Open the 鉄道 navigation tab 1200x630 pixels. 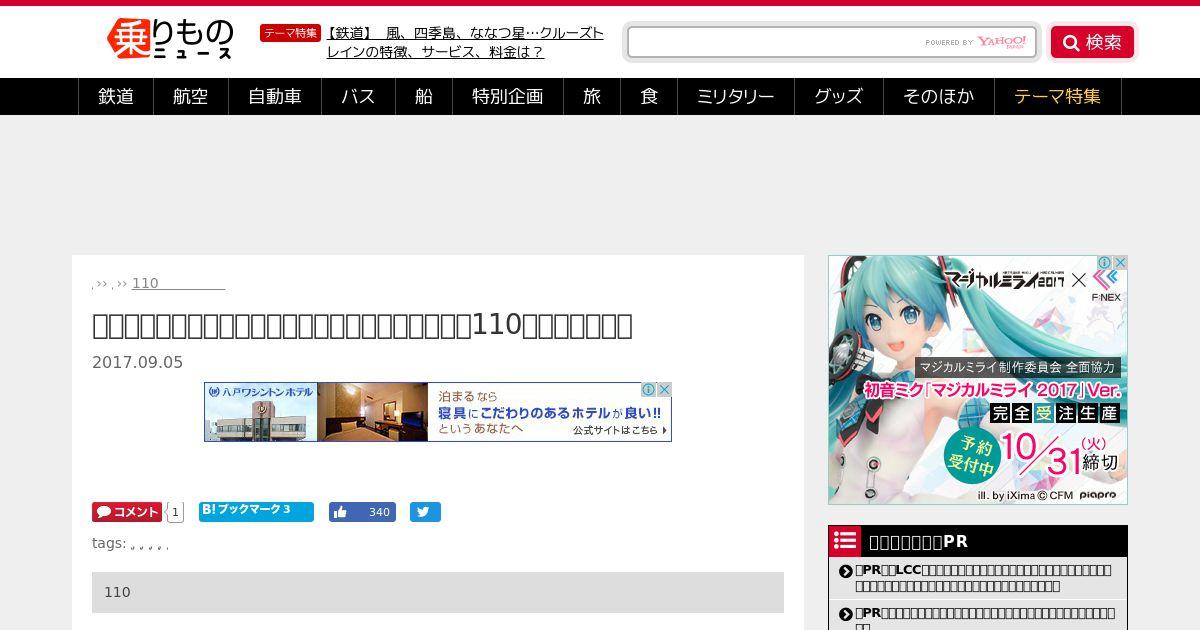(116, 96)
